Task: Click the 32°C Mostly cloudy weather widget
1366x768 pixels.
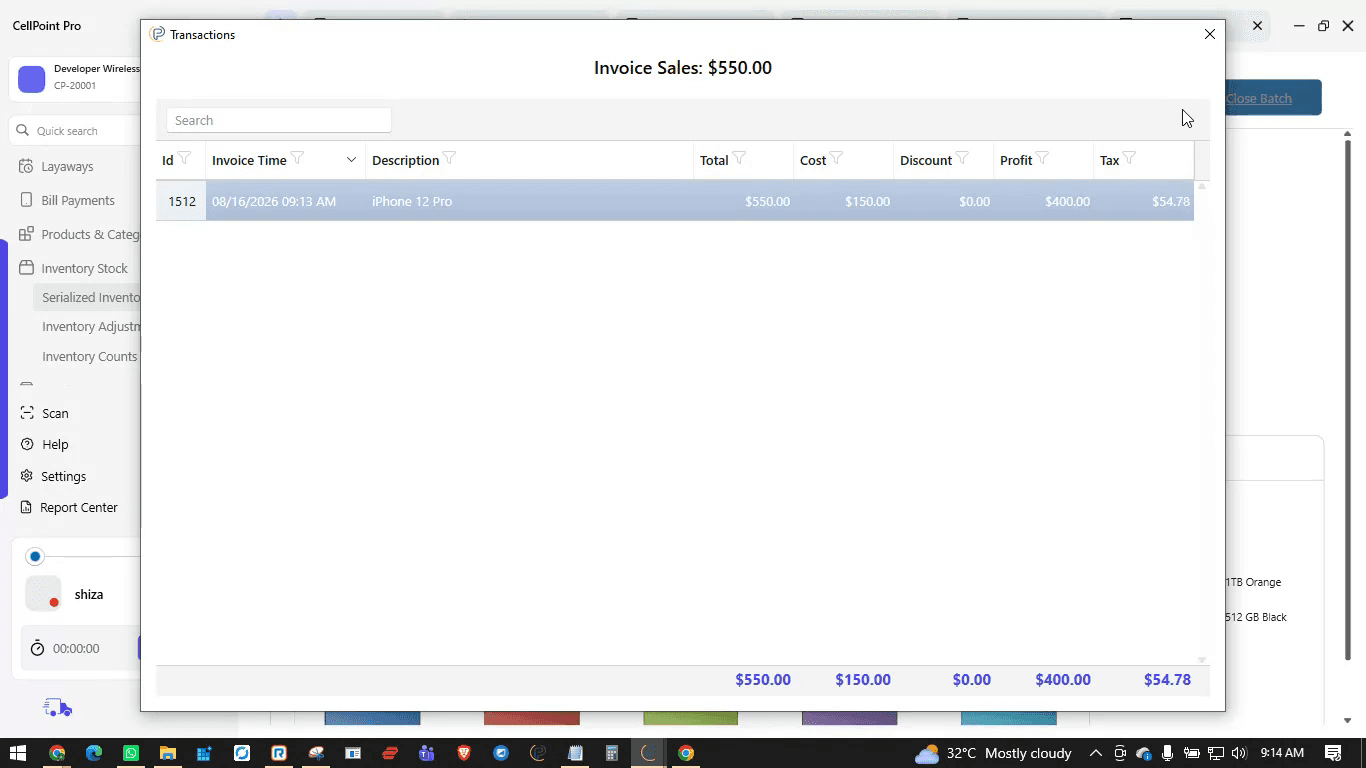Action: tap(994, 753)
